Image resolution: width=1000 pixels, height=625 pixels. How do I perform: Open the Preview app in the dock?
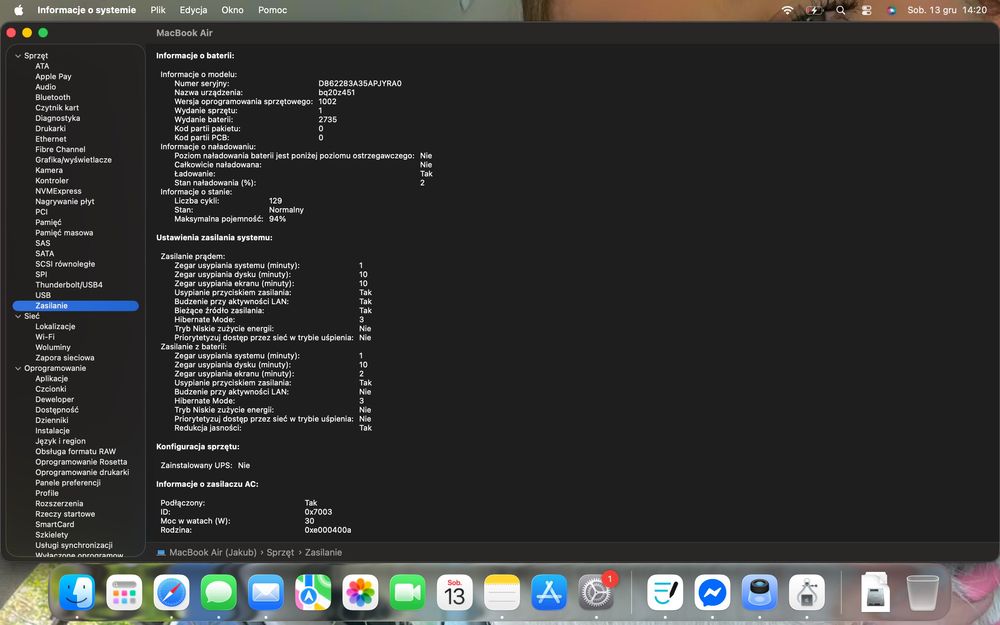pyautogui.click(x=759, y=592)
